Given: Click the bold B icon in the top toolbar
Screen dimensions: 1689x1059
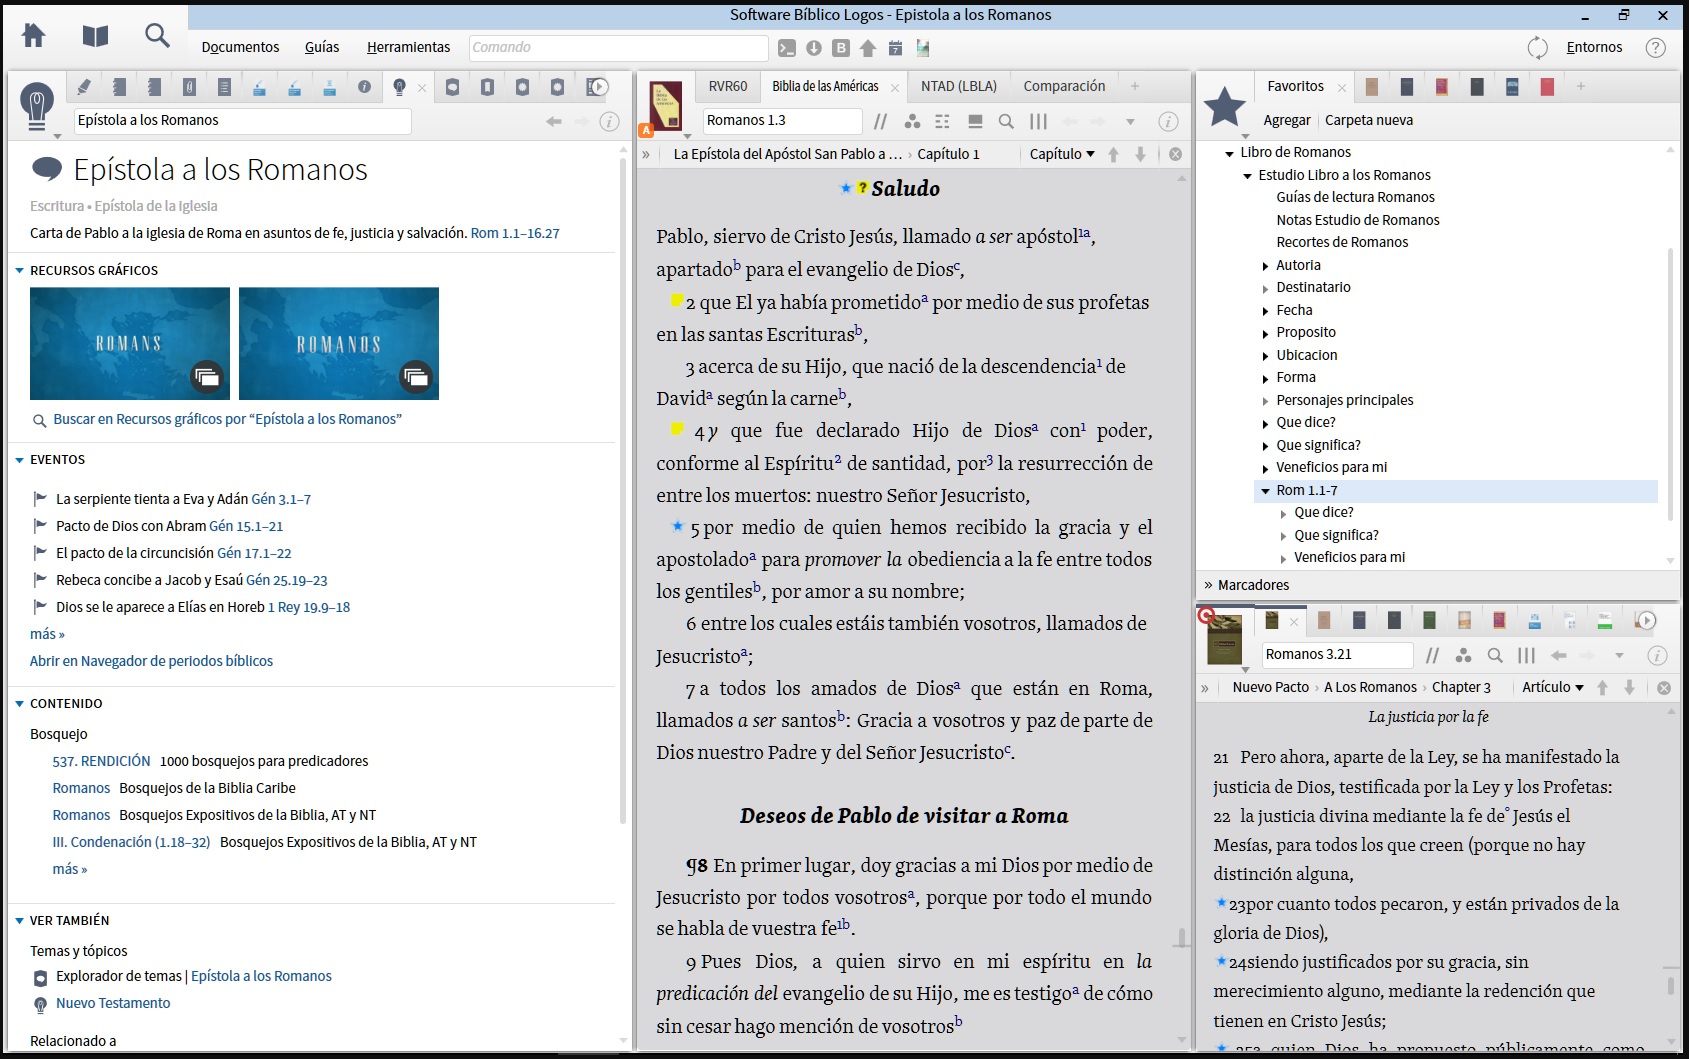Looking at the screenshot, I should (841, 47).
